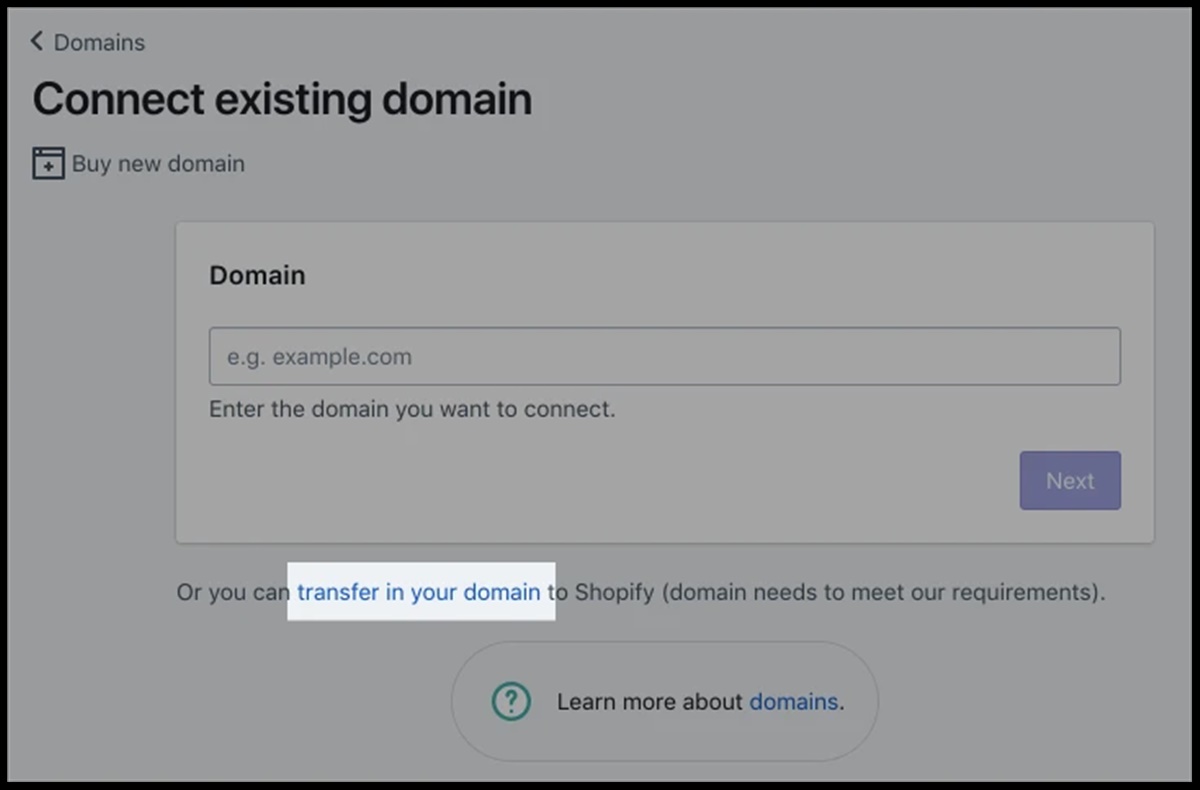Click the 'domain needs to meet' text
1200x790 pixels.
pos(780,592)
